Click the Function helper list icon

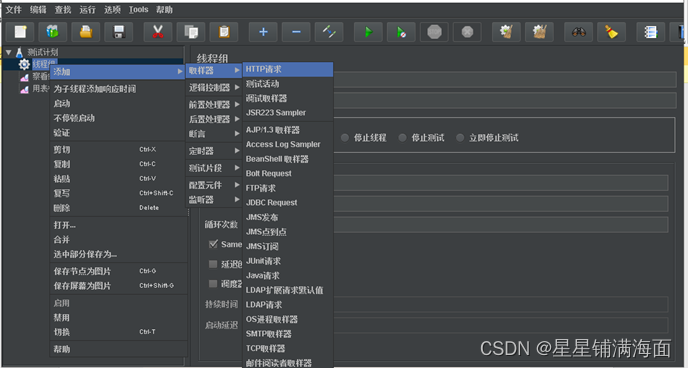(x=651, y=32)
